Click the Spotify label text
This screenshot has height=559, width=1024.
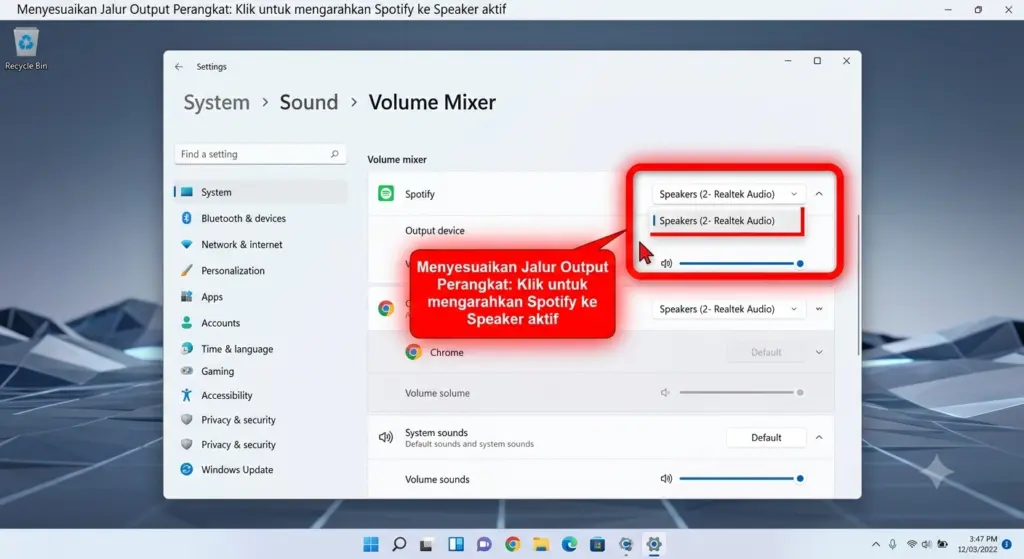[419, 194]
